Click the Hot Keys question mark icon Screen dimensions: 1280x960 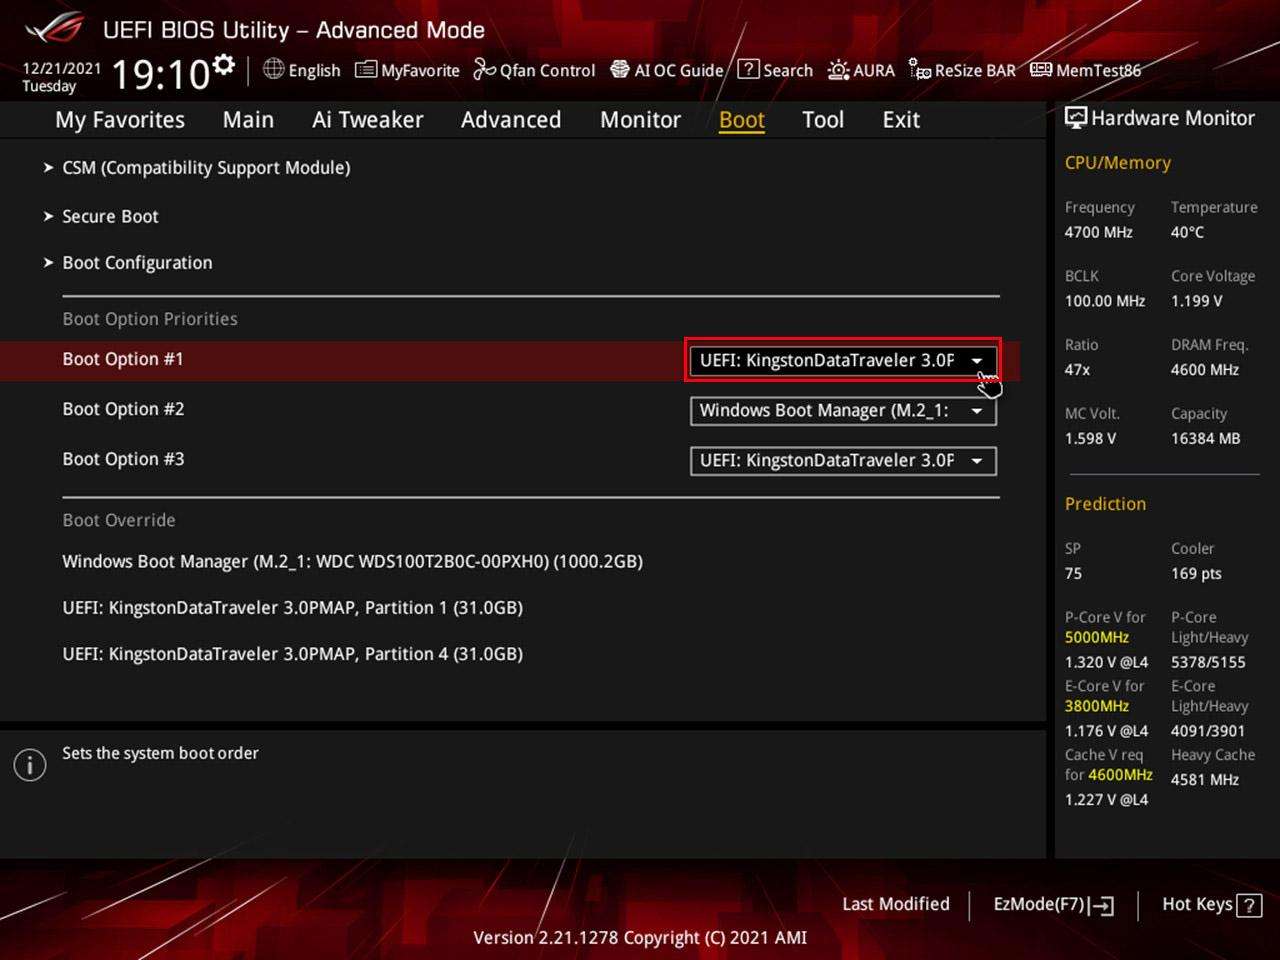coord(1249,905)
